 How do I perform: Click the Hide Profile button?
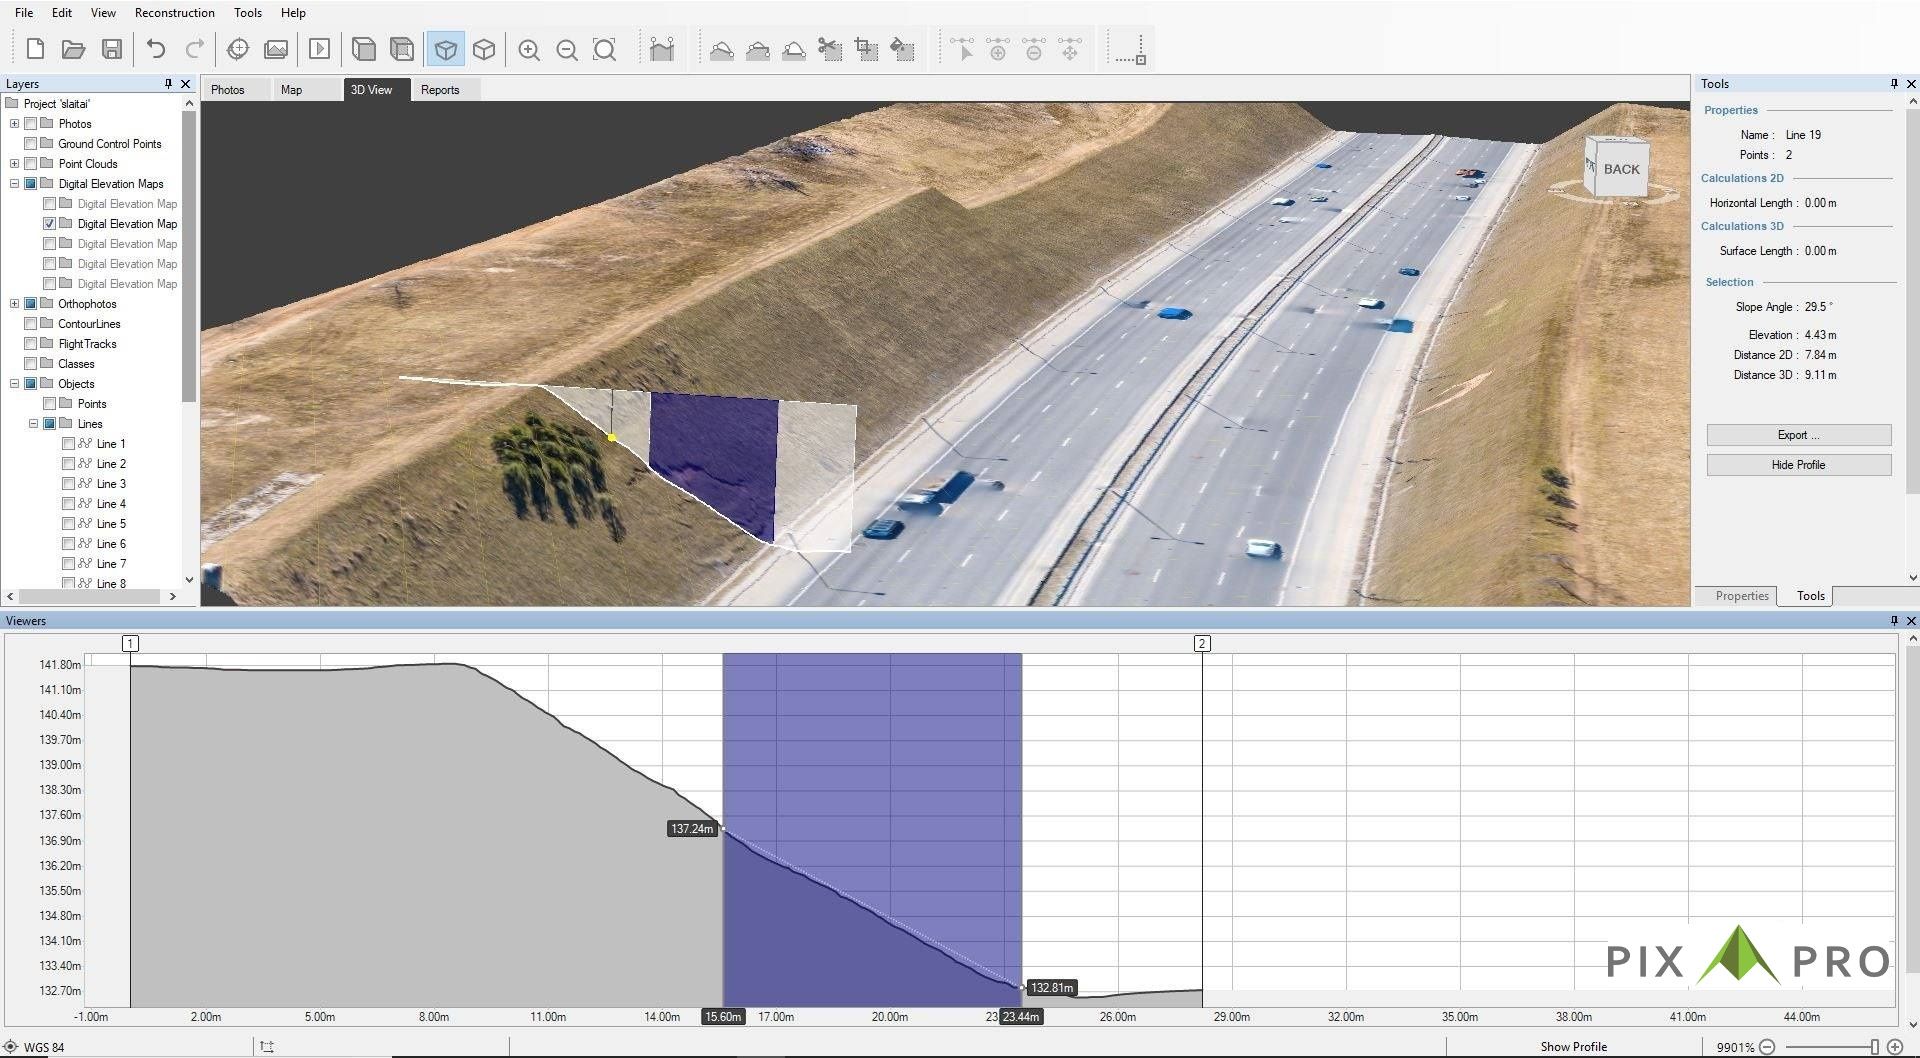pyautogui.click(x=1797, y=464)
